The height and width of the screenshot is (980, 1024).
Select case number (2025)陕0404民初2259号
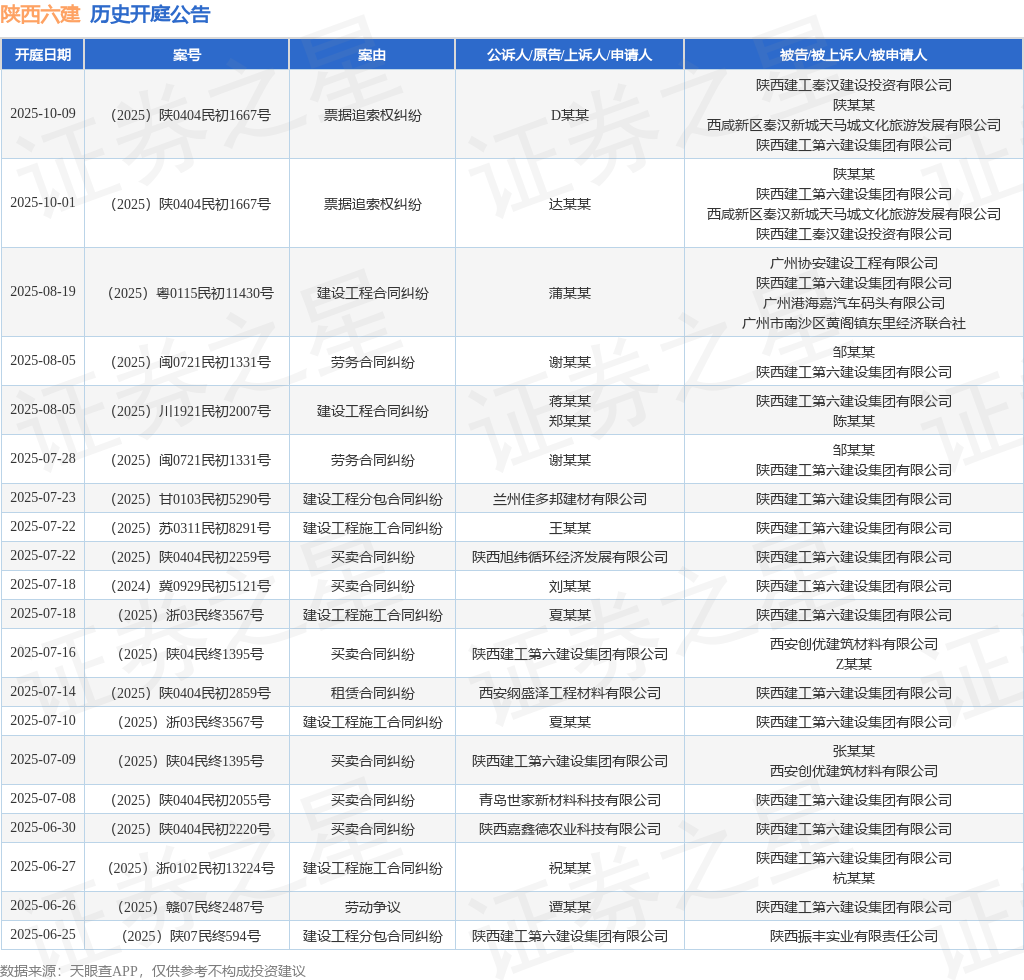190,557
